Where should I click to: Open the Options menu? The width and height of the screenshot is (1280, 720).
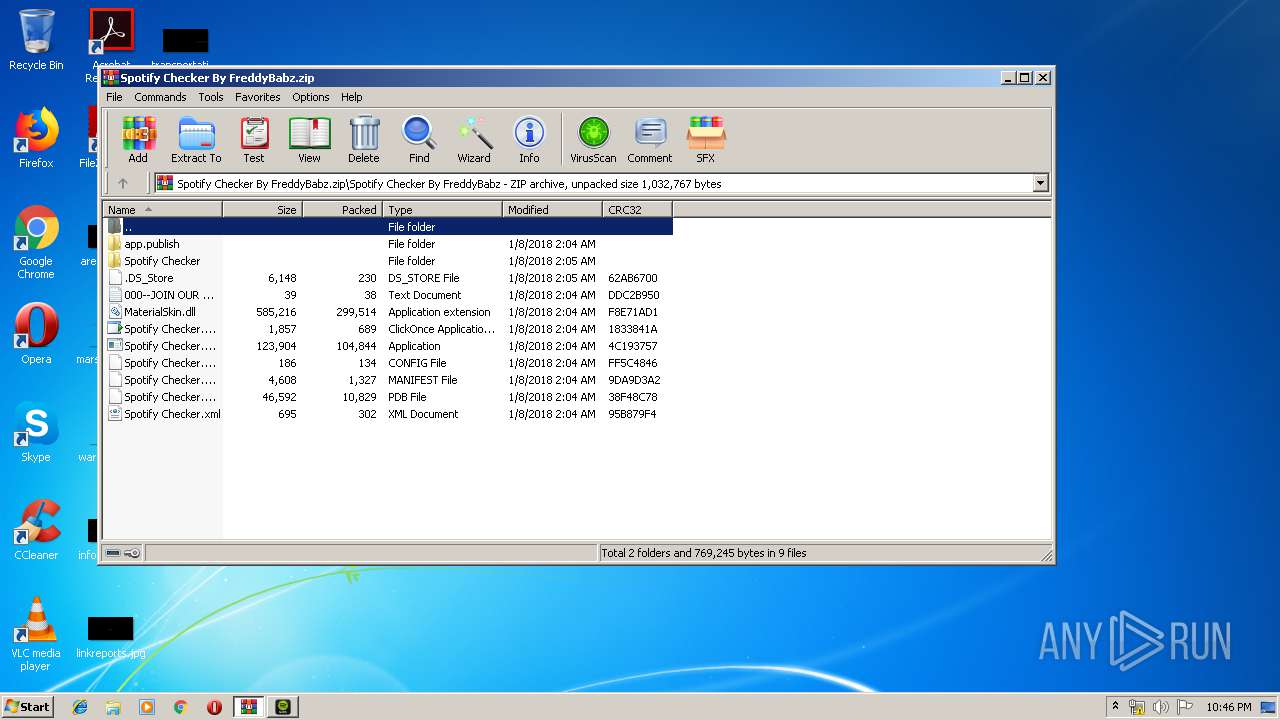311,97
